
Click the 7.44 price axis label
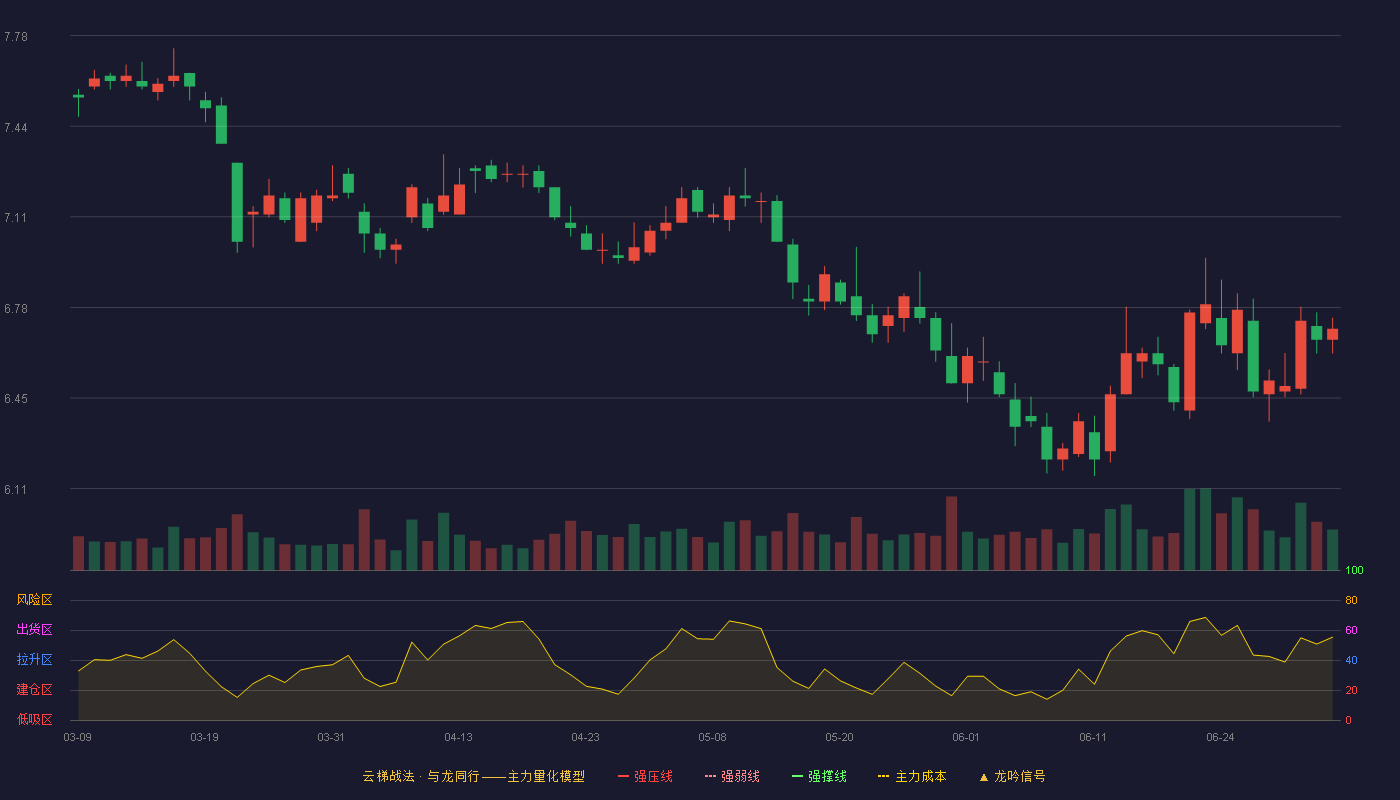coord(16,128)
